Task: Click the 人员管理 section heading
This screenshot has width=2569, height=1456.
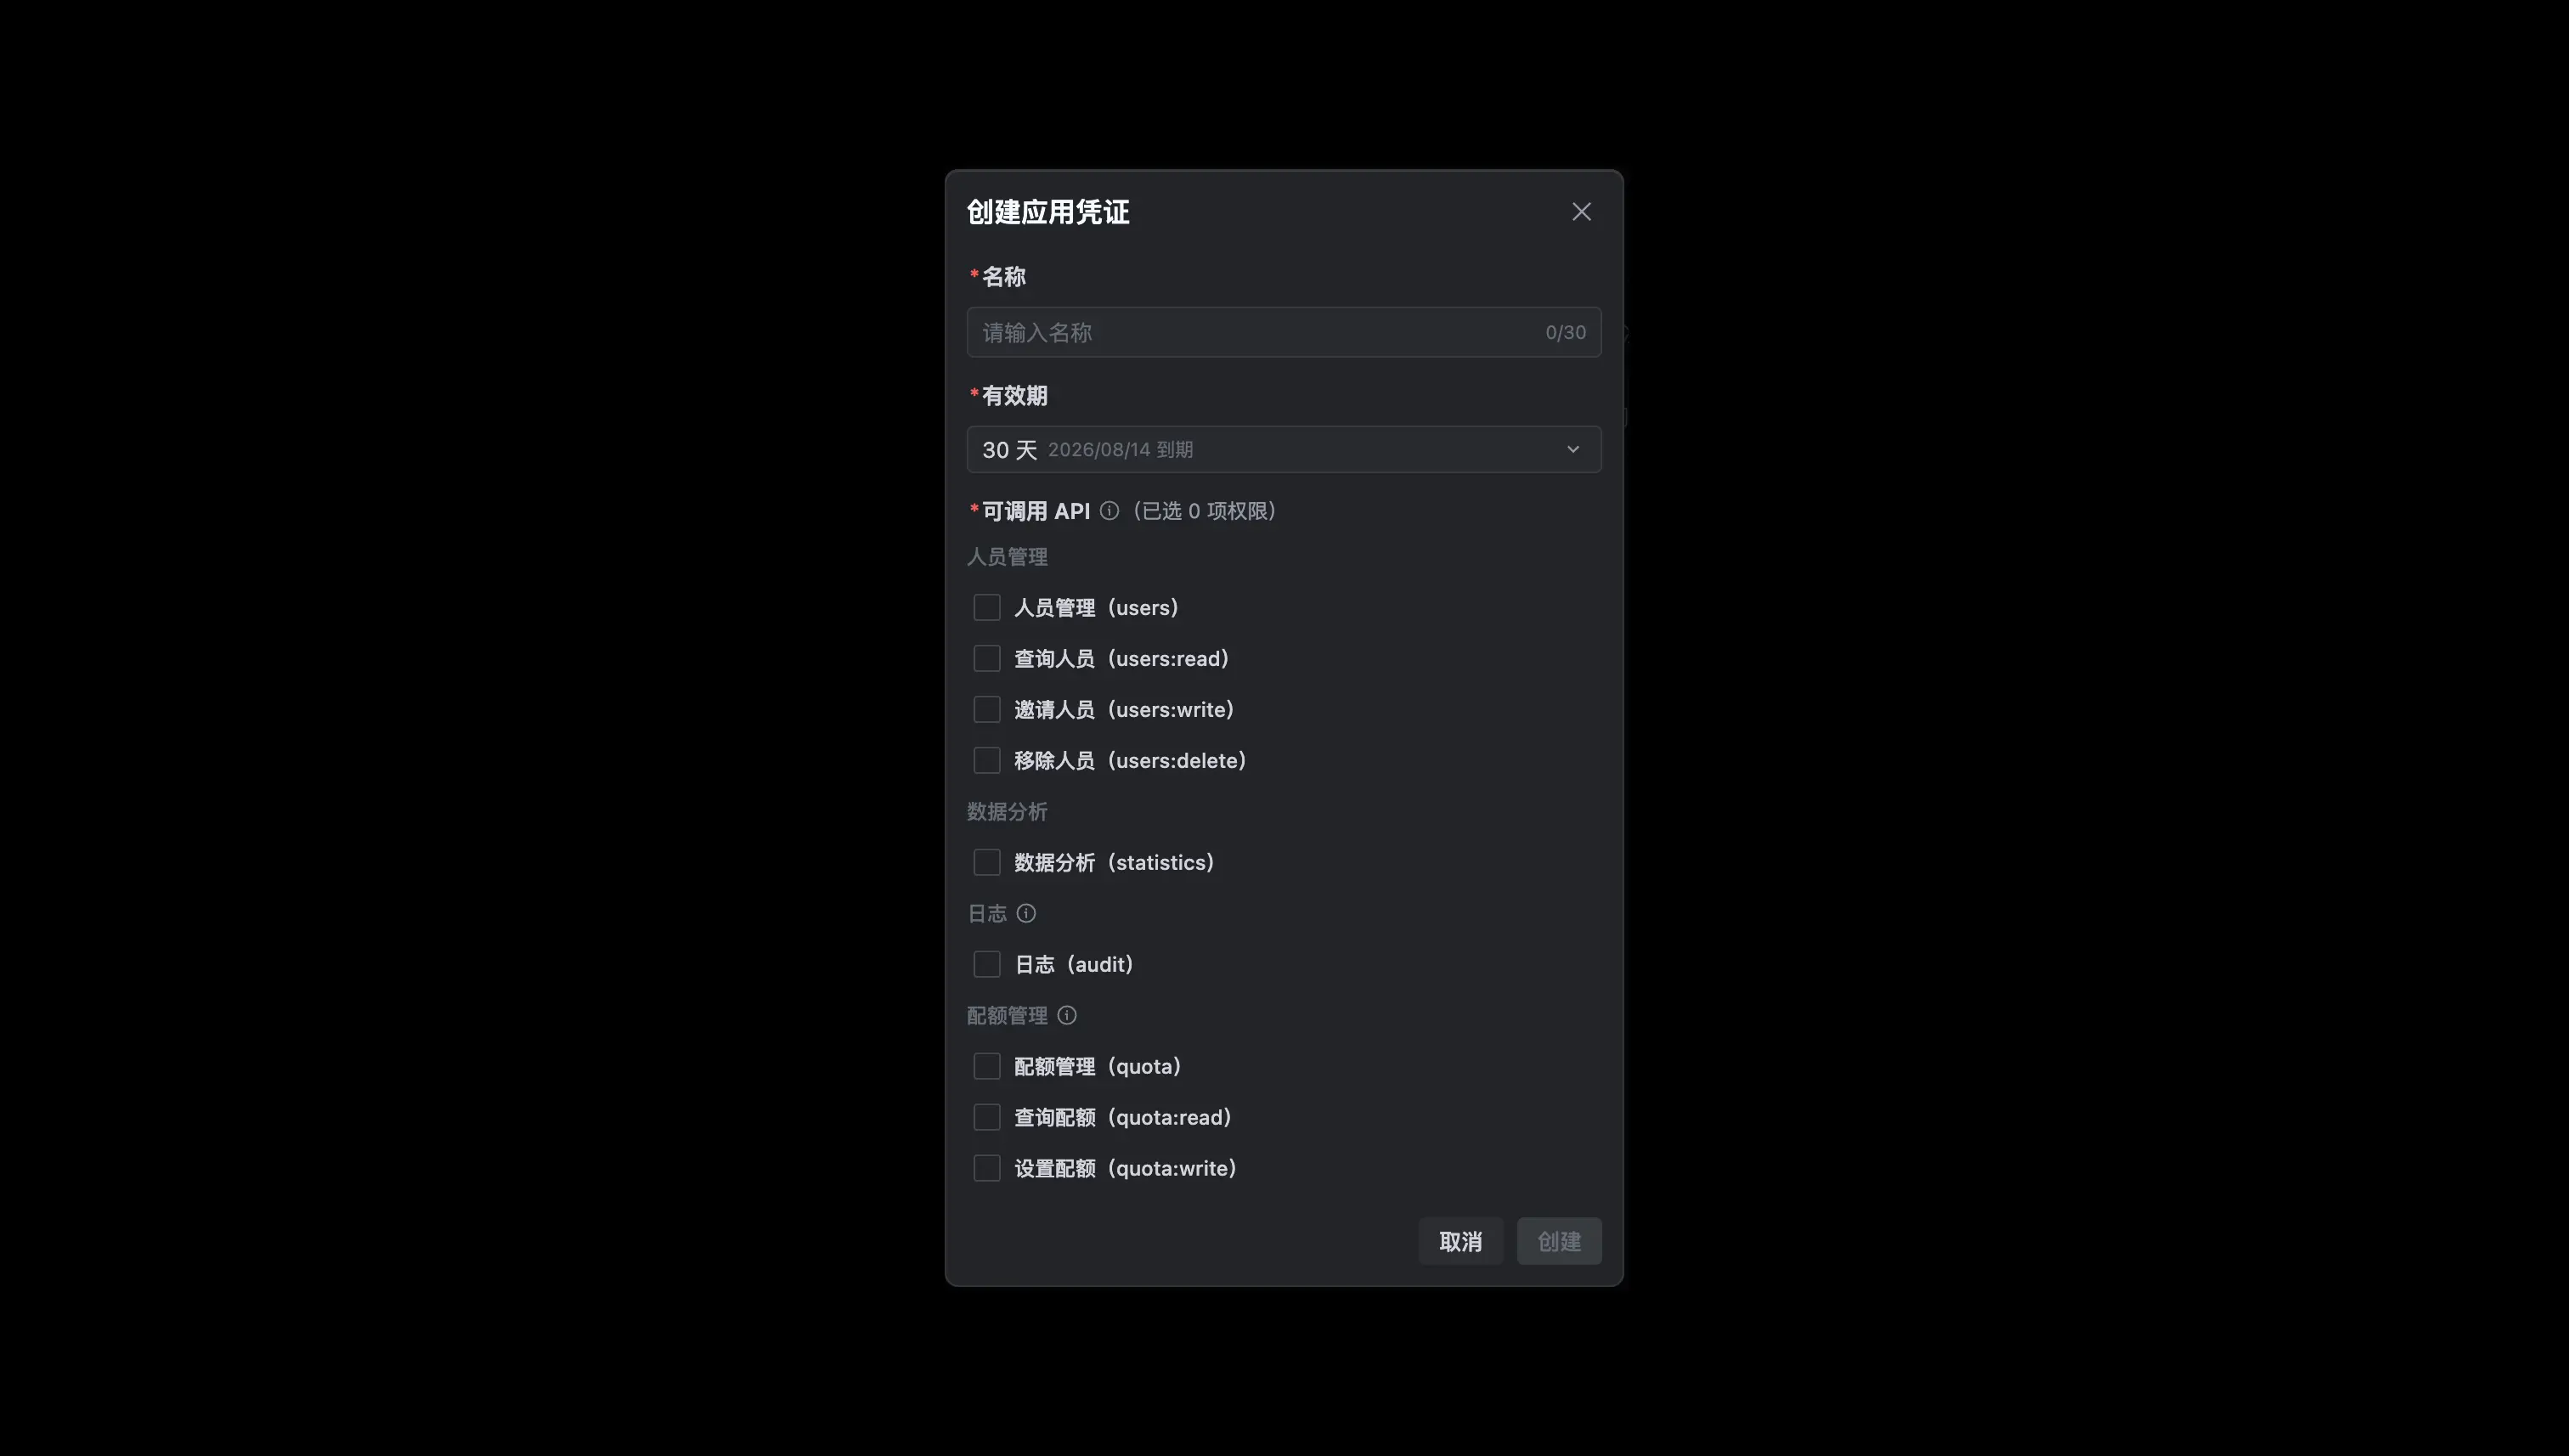Action: [x=1007, y=557]
